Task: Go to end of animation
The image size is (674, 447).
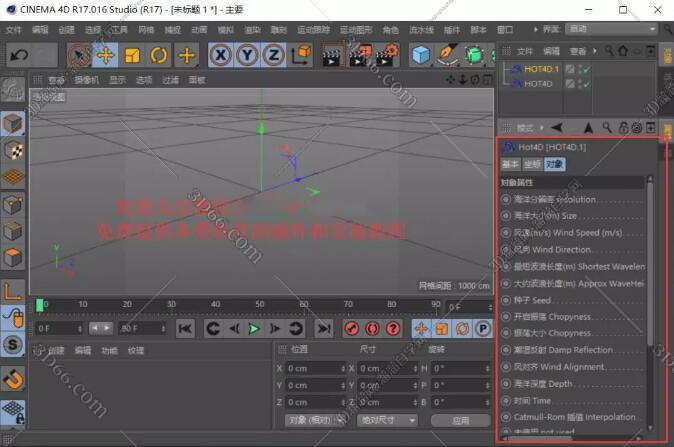Action: pyautogui.click(x=324, y=329)
